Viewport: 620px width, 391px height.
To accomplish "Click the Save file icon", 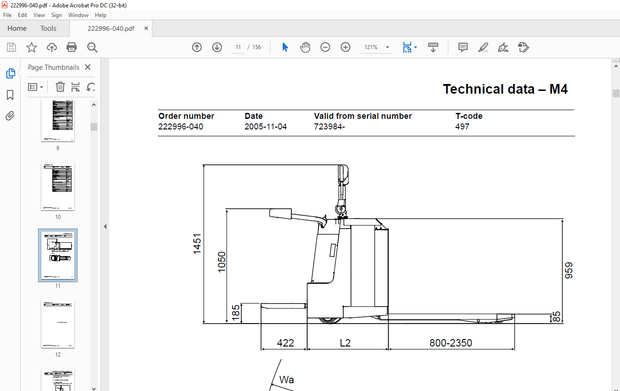I will (11, 47).
